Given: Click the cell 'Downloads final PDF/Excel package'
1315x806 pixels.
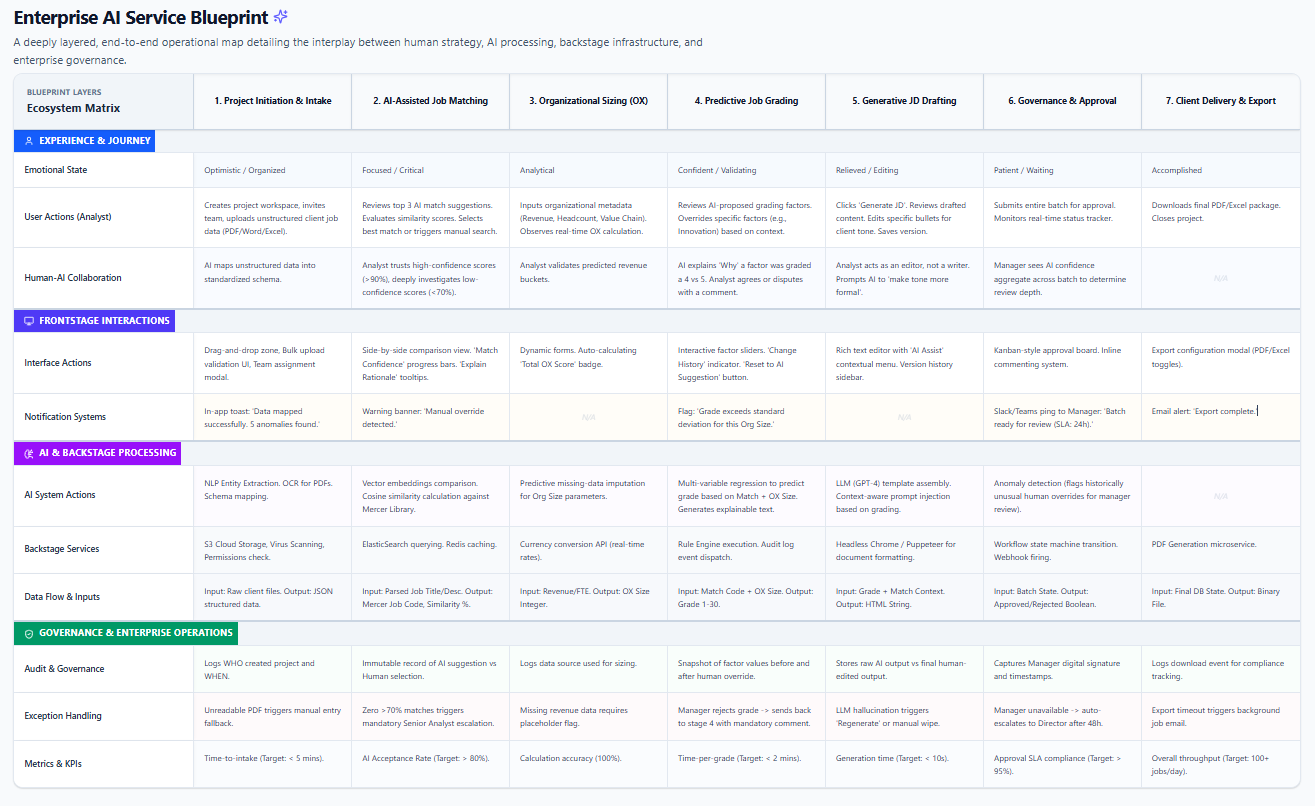Looking at the screenshot, I should tap(1220, 217).
